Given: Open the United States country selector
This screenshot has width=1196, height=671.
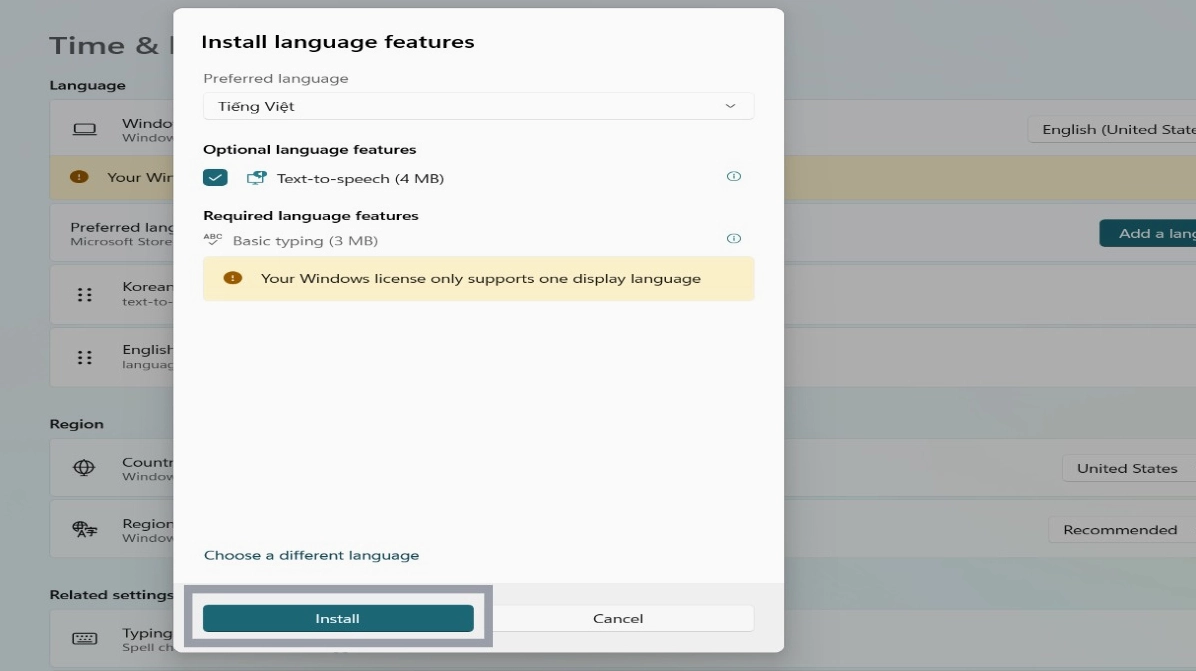Looking at the screenshot, I should (x=1126, y=468).
